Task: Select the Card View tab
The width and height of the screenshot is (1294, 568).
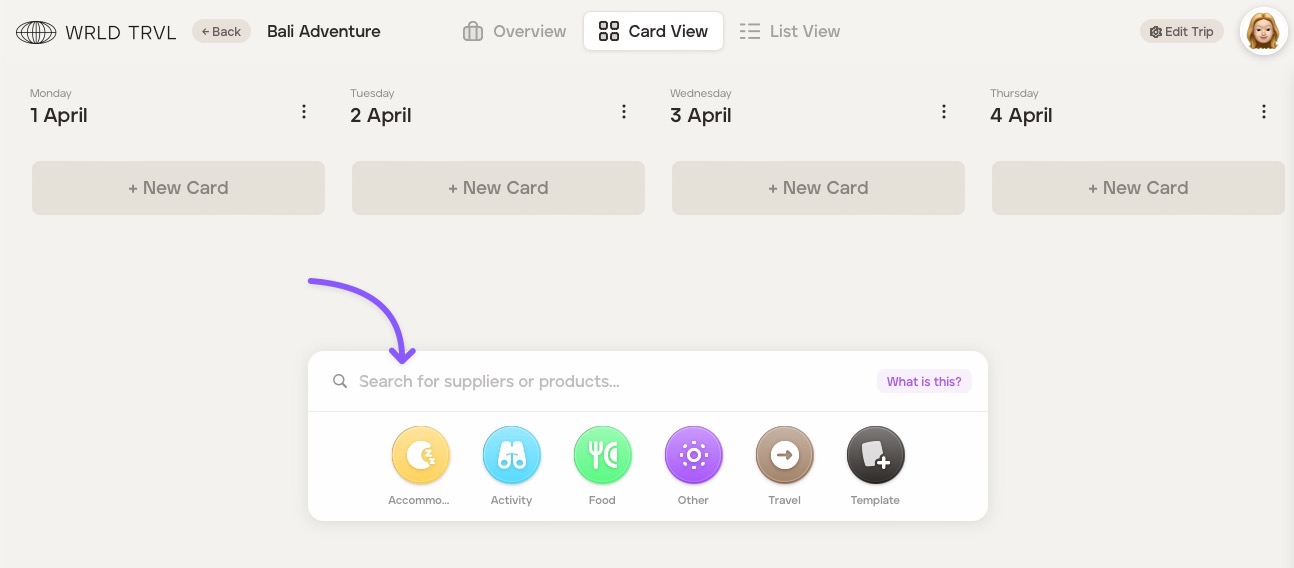Action: (653, 32)
